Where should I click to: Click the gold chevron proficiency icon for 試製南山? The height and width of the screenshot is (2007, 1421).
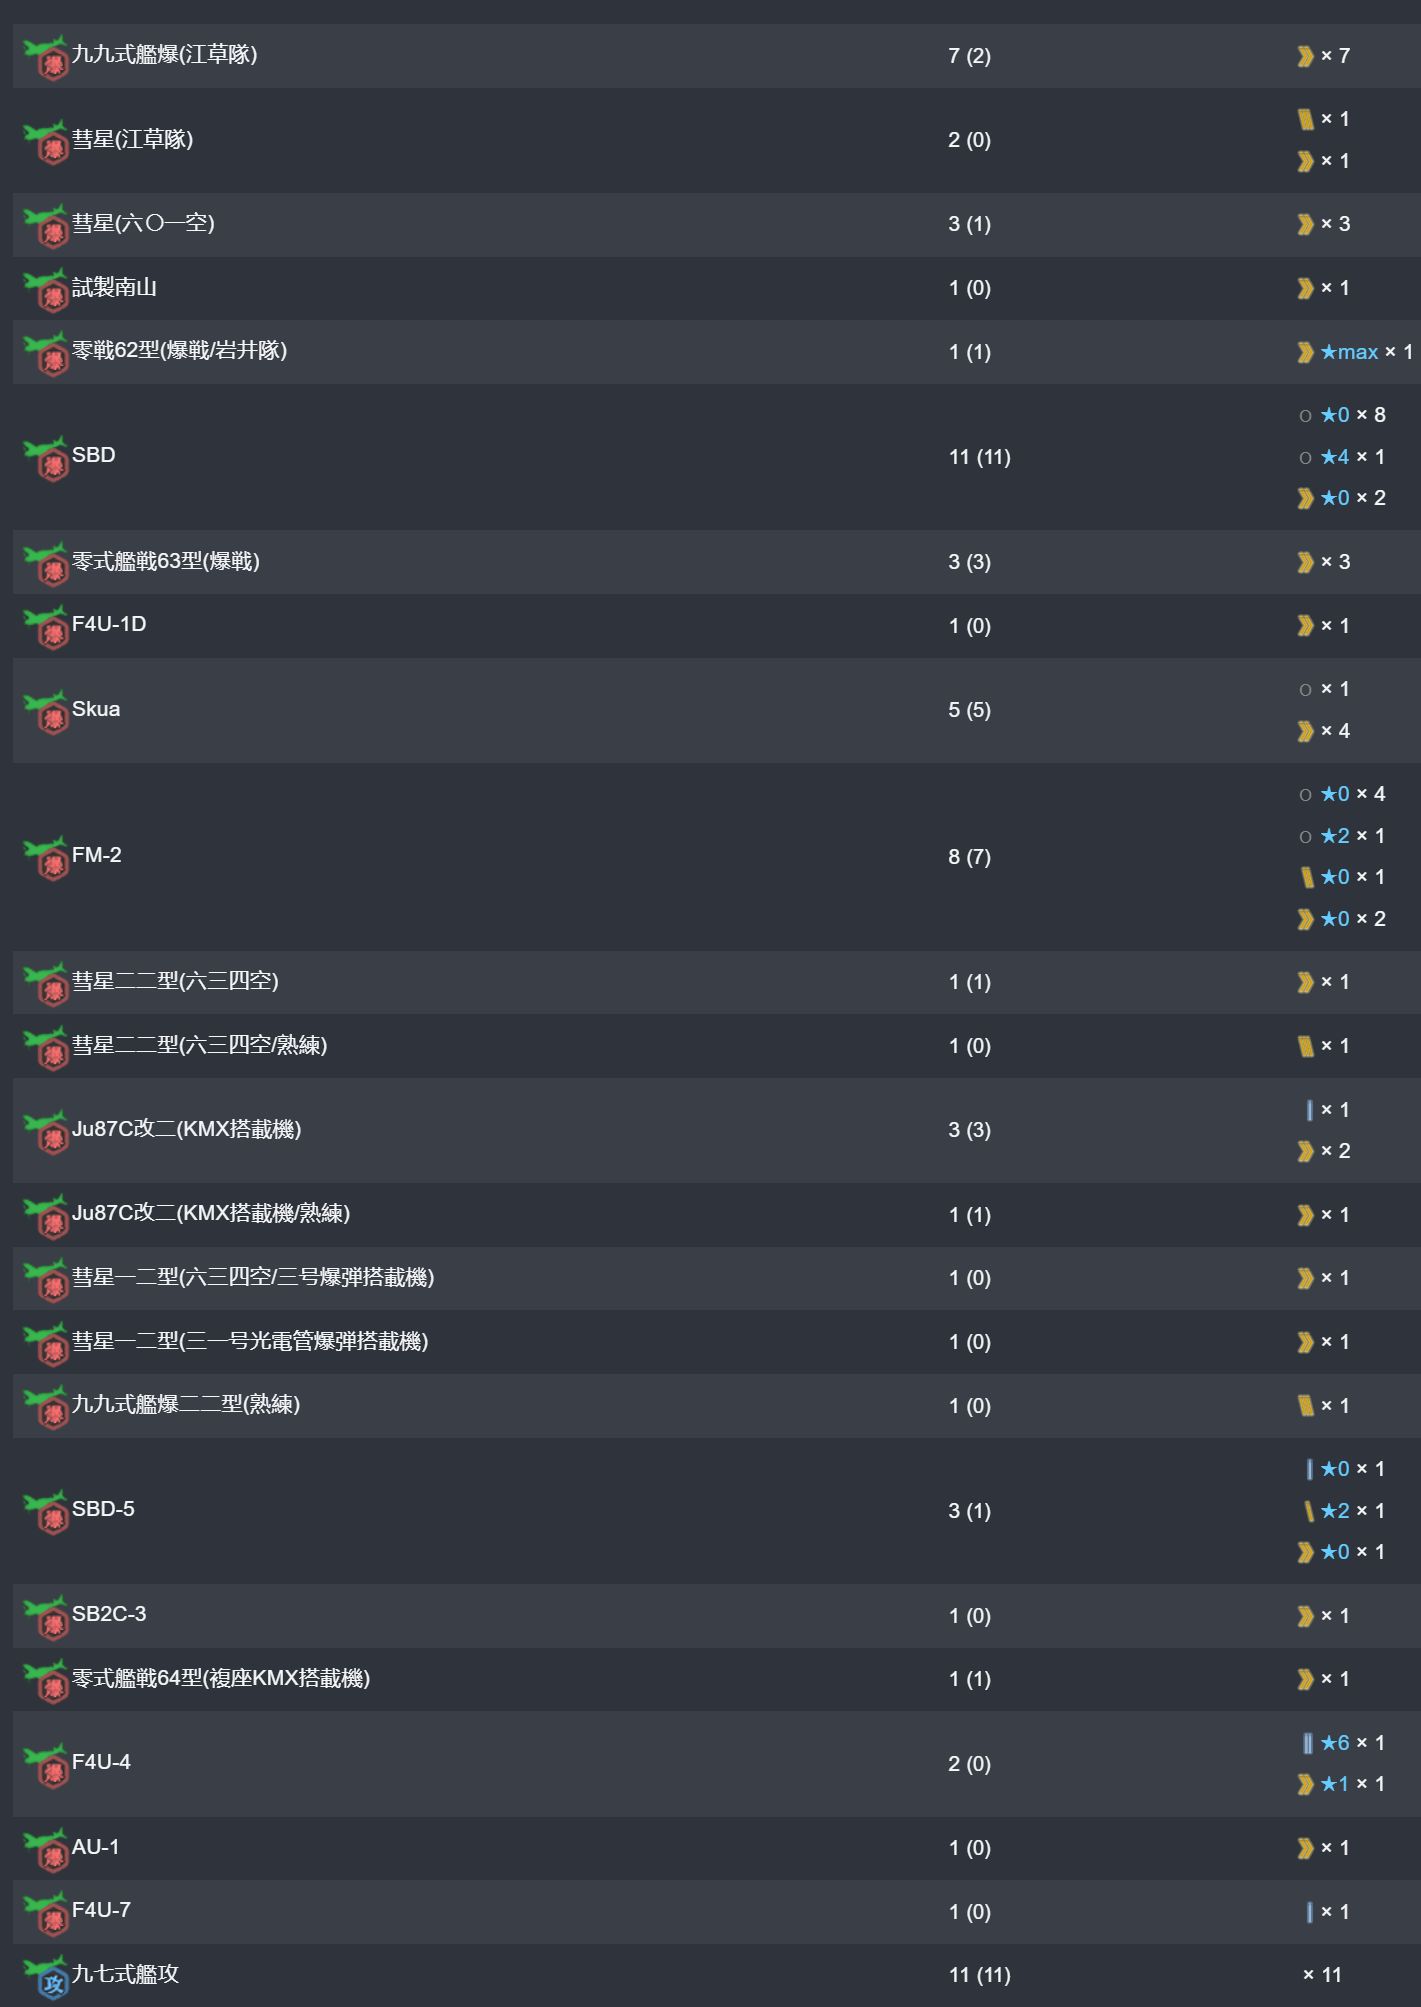[x=1305, y=288]
